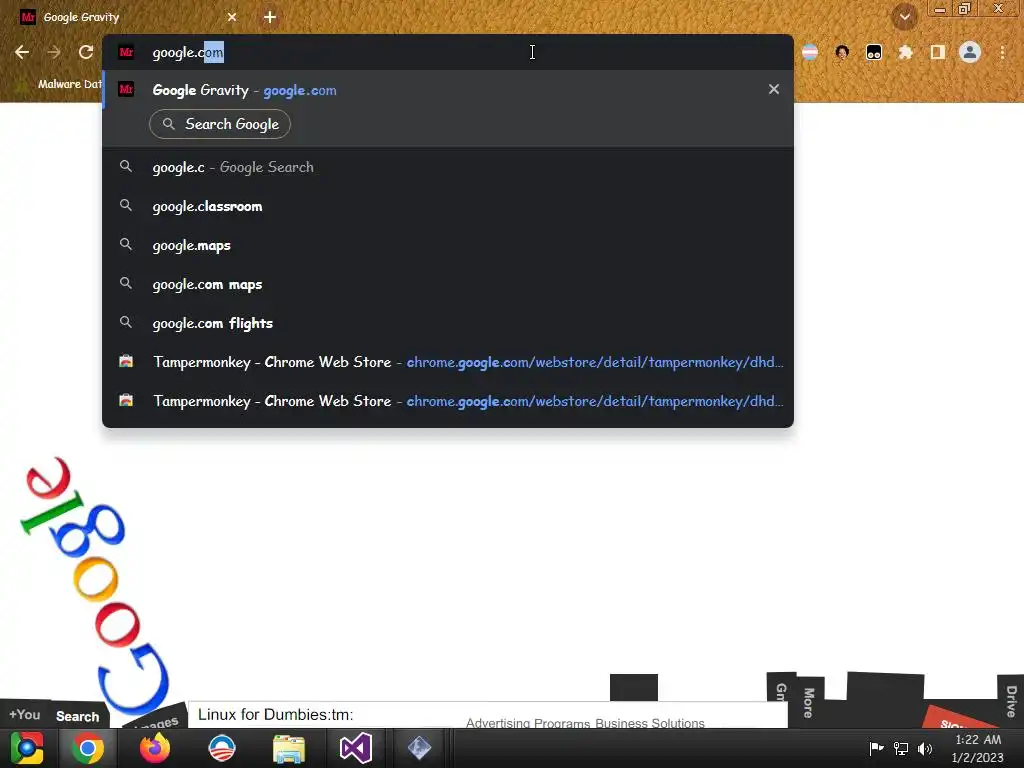Open the diamond-shaped taskbar app
1024x768 pixels.
click(419, 748)
